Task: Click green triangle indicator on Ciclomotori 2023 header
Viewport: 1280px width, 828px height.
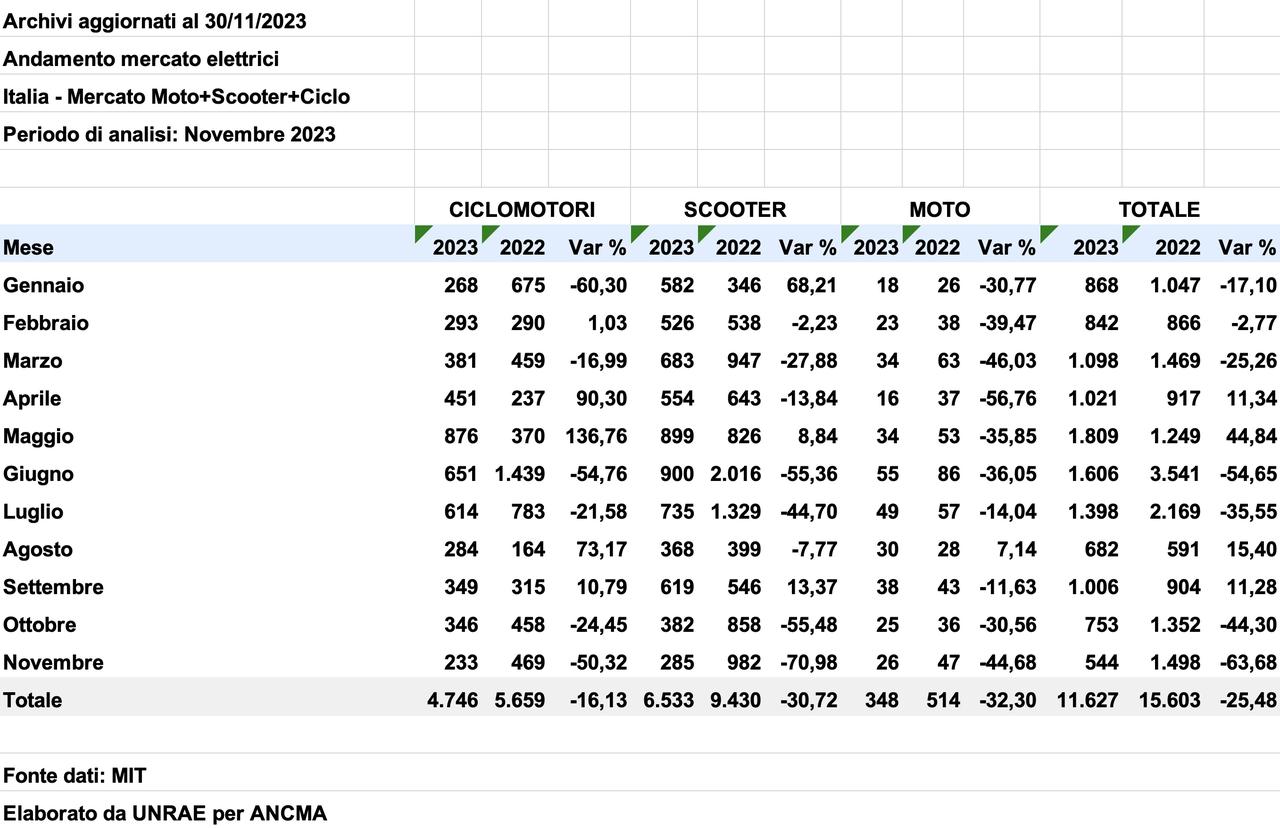Action: [420, 231]
